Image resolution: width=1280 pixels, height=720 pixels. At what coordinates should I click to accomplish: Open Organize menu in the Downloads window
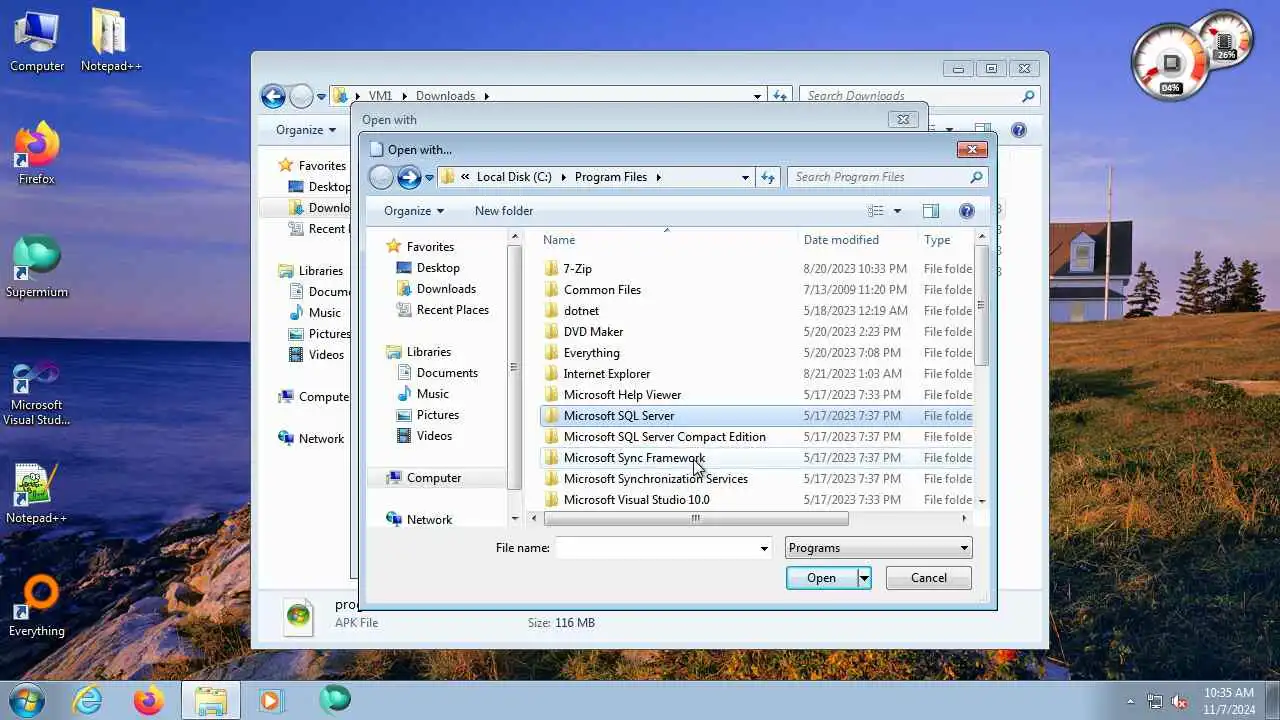[306, 130]
